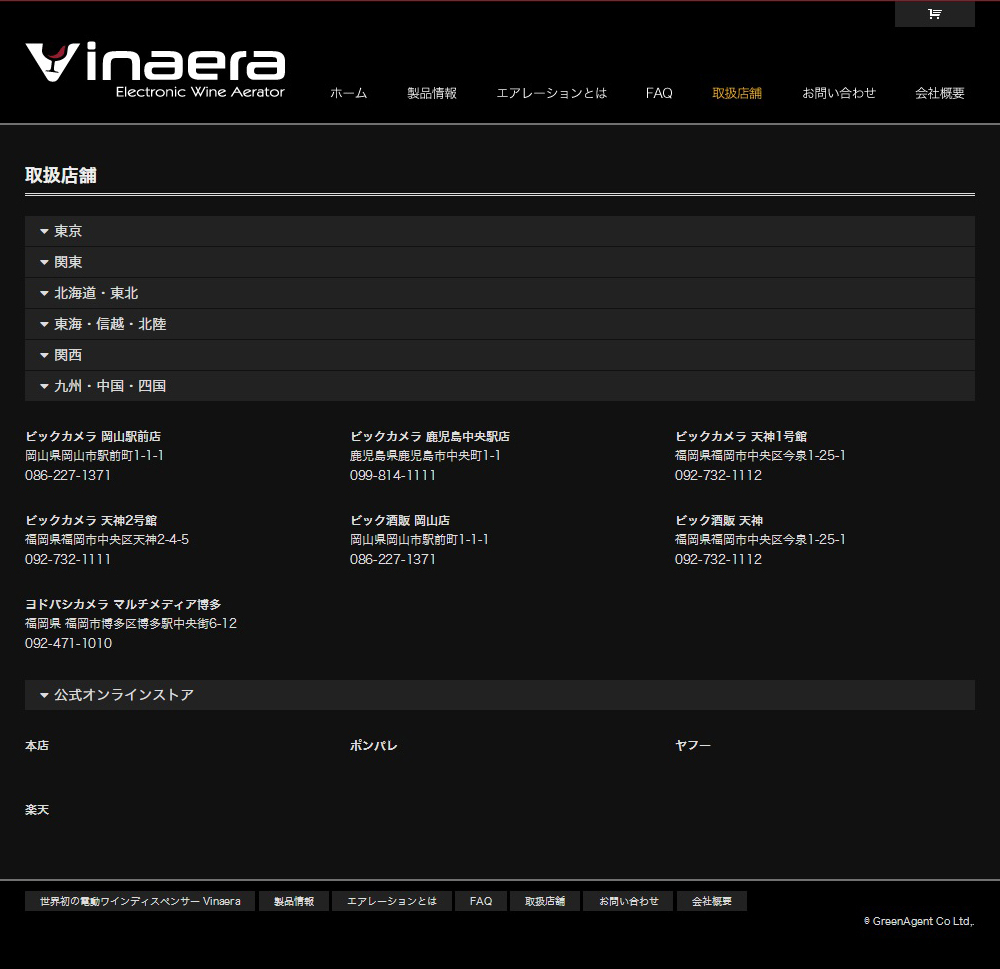Click store name ビックカメラ 天神1号館
The height and width of the screenshot is (969, 1000).
pos(741,436)
